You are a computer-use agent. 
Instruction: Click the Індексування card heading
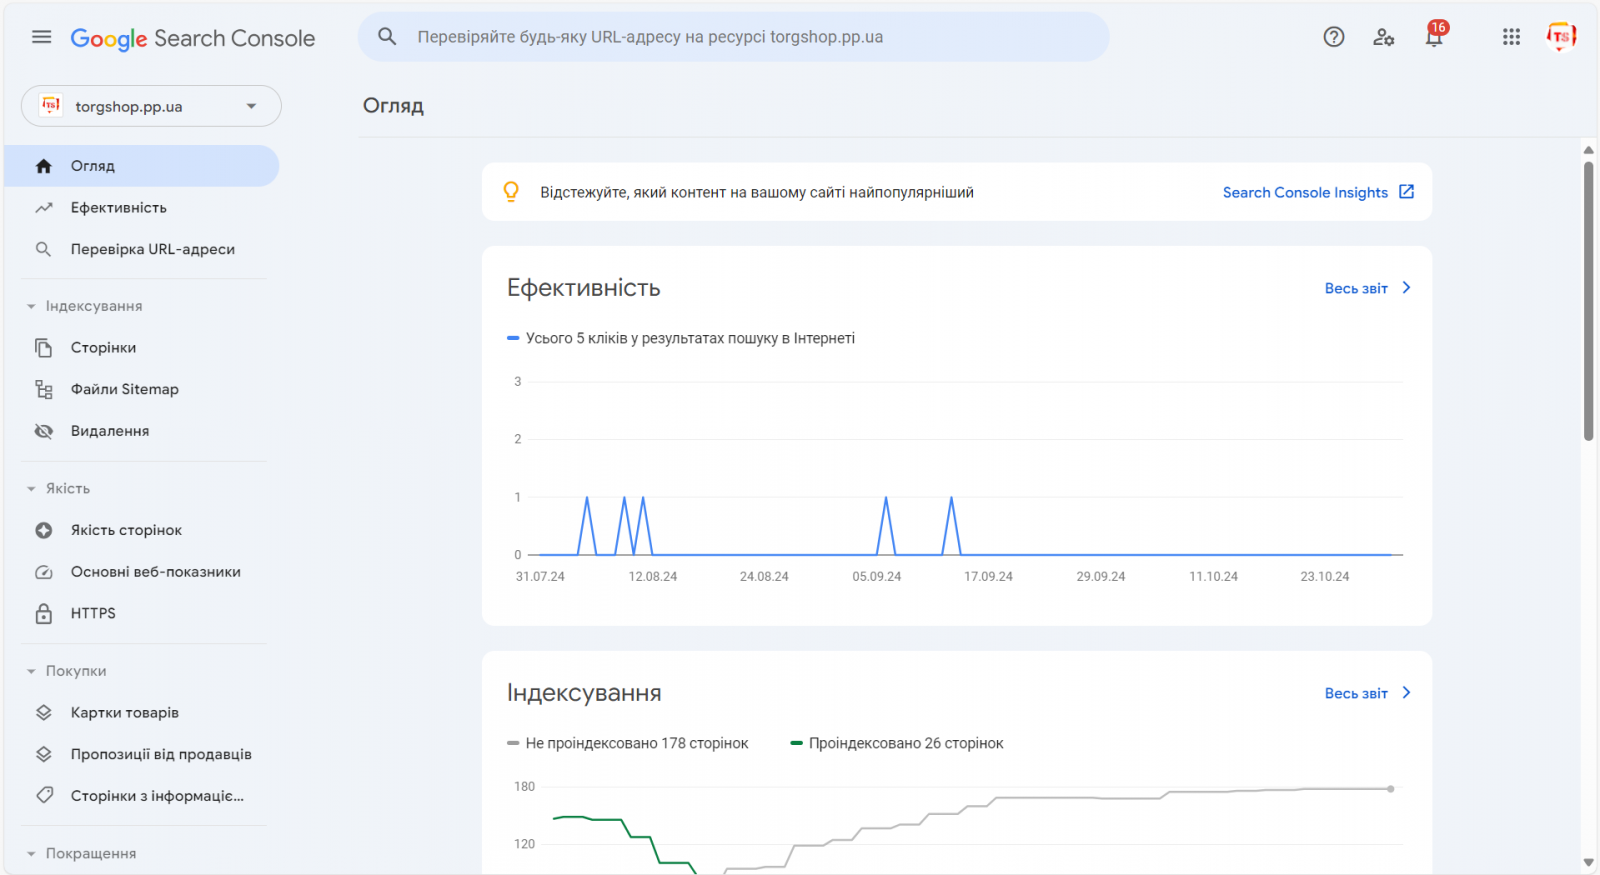pyautogui.click(x=584, y=693)
